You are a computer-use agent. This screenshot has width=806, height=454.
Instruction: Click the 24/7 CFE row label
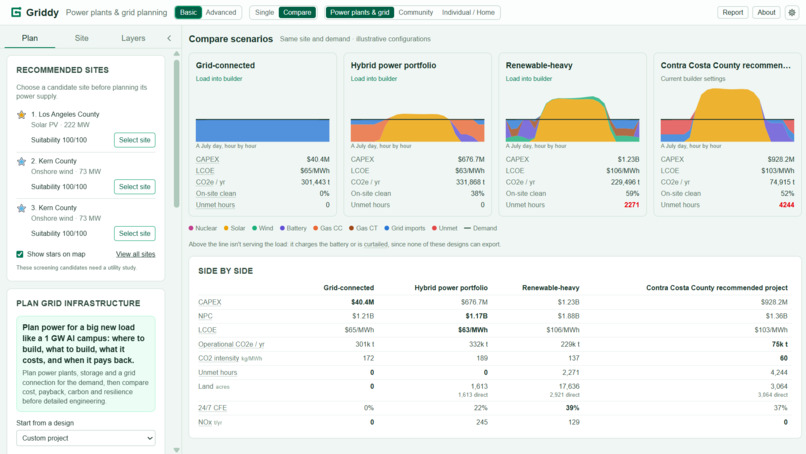(212, 408)
